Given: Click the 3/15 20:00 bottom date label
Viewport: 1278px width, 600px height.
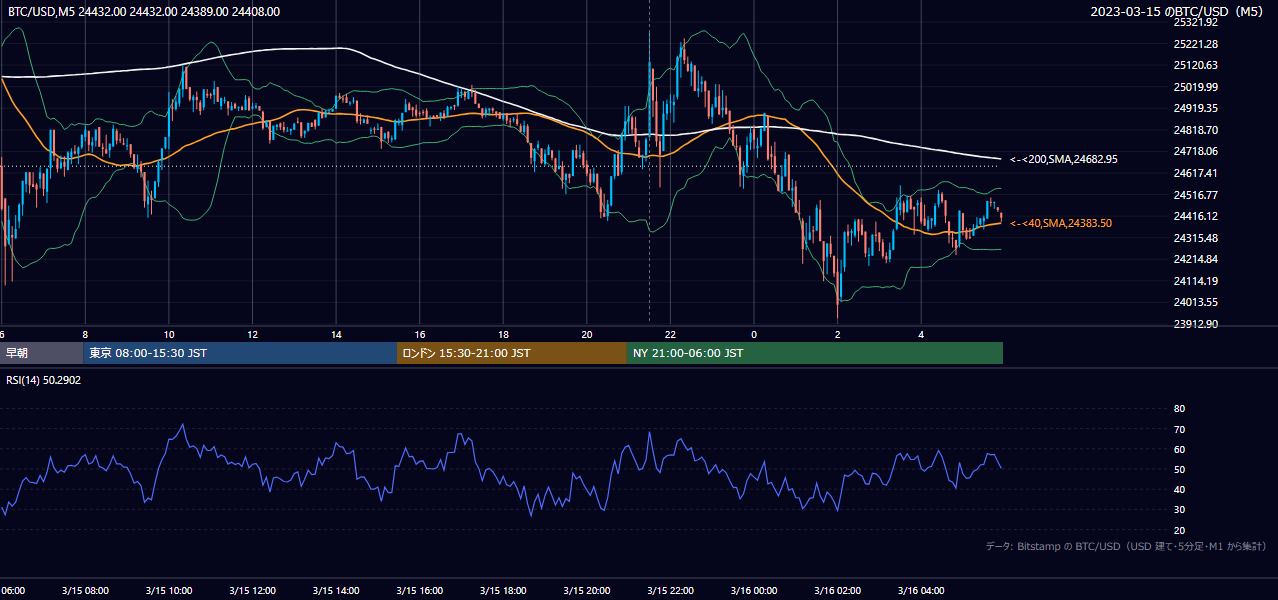Looking at the screenshot, I should coord(587,591).
